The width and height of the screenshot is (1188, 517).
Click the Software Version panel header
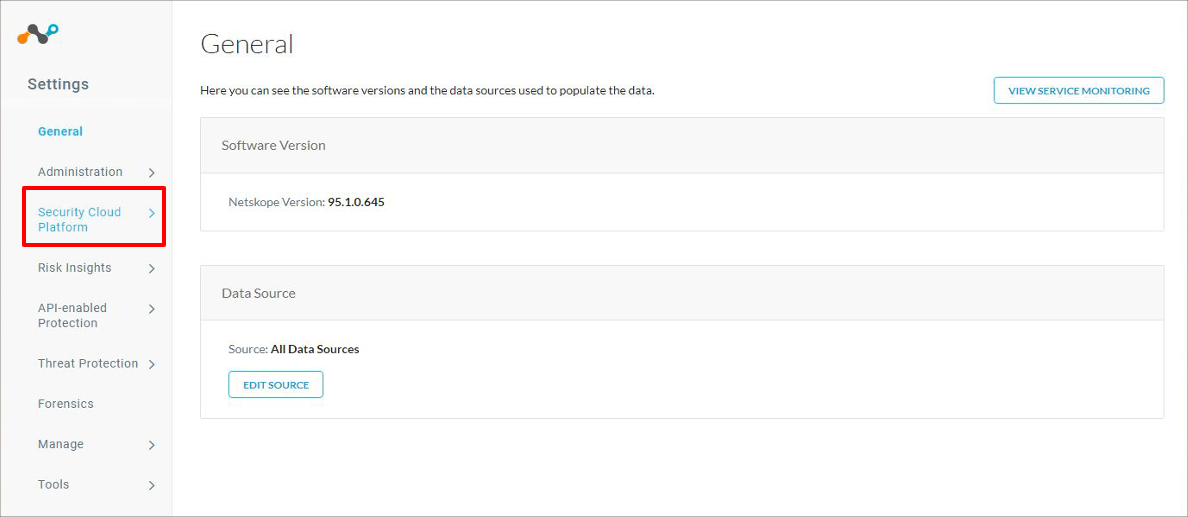pyautogui.click(x=682, y=145)
